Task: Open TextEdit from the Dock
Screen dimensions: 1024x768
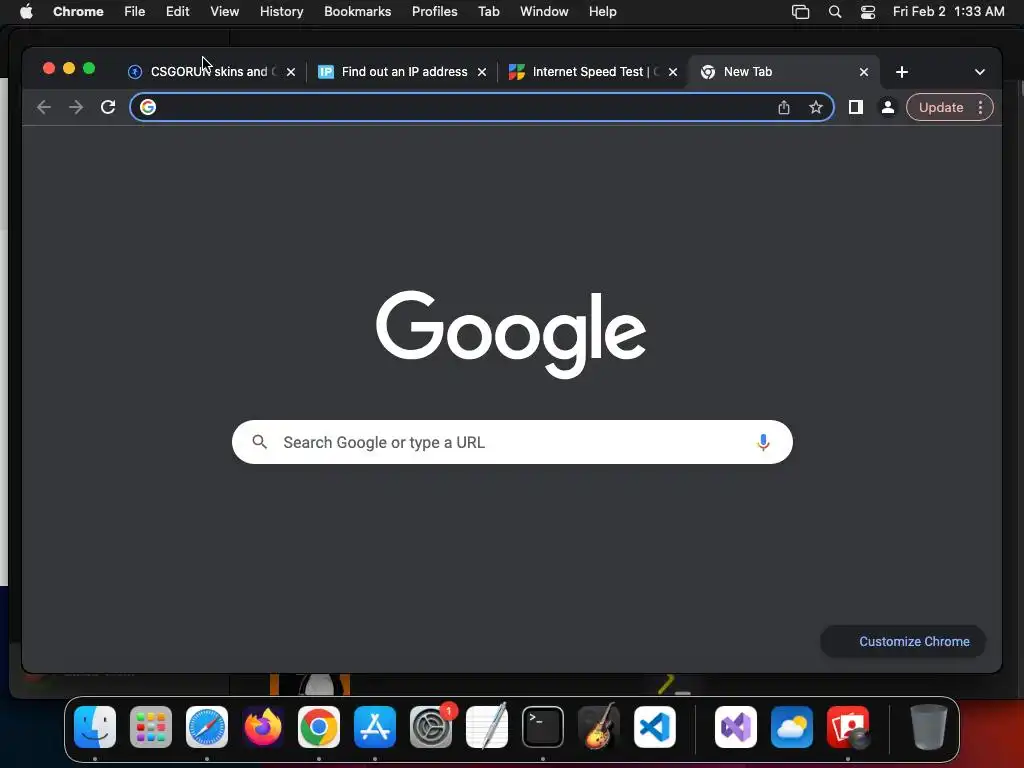Action: [x=487, y=727]
